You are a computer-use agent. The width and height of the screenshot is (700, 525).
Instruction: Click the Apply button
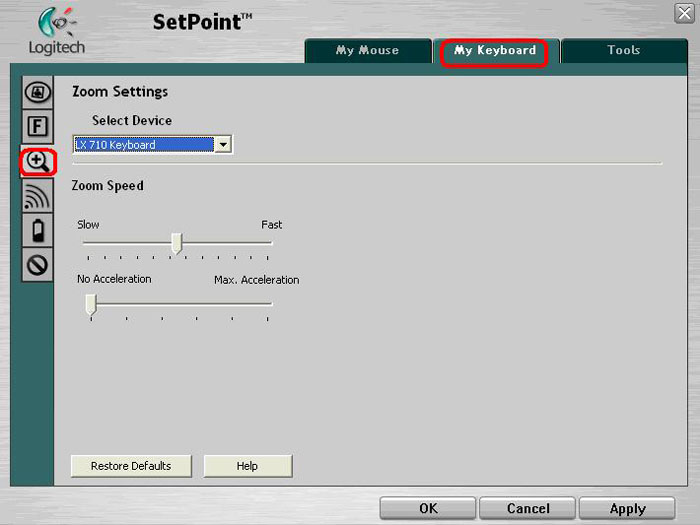coord(627,508)
